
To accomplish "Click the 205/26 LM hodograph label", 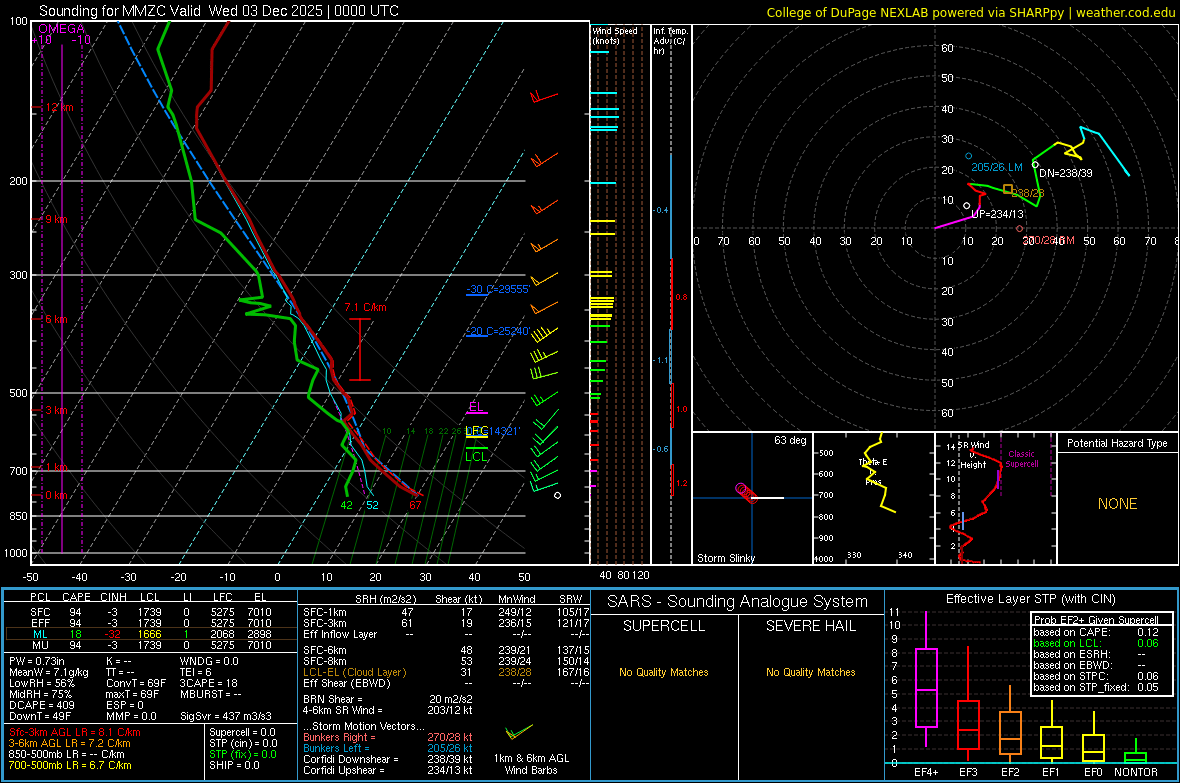I will [996, 167].
